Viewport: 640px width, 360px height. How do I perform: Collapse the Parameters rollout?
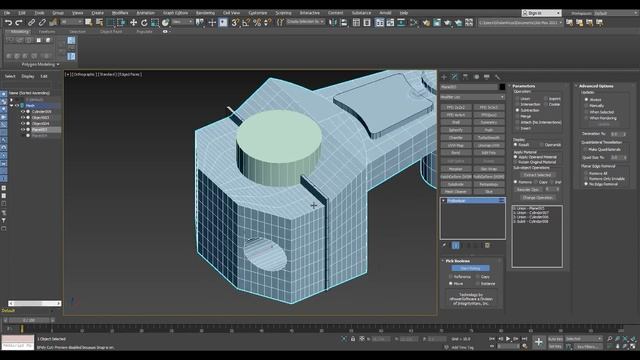pos(523,86)
